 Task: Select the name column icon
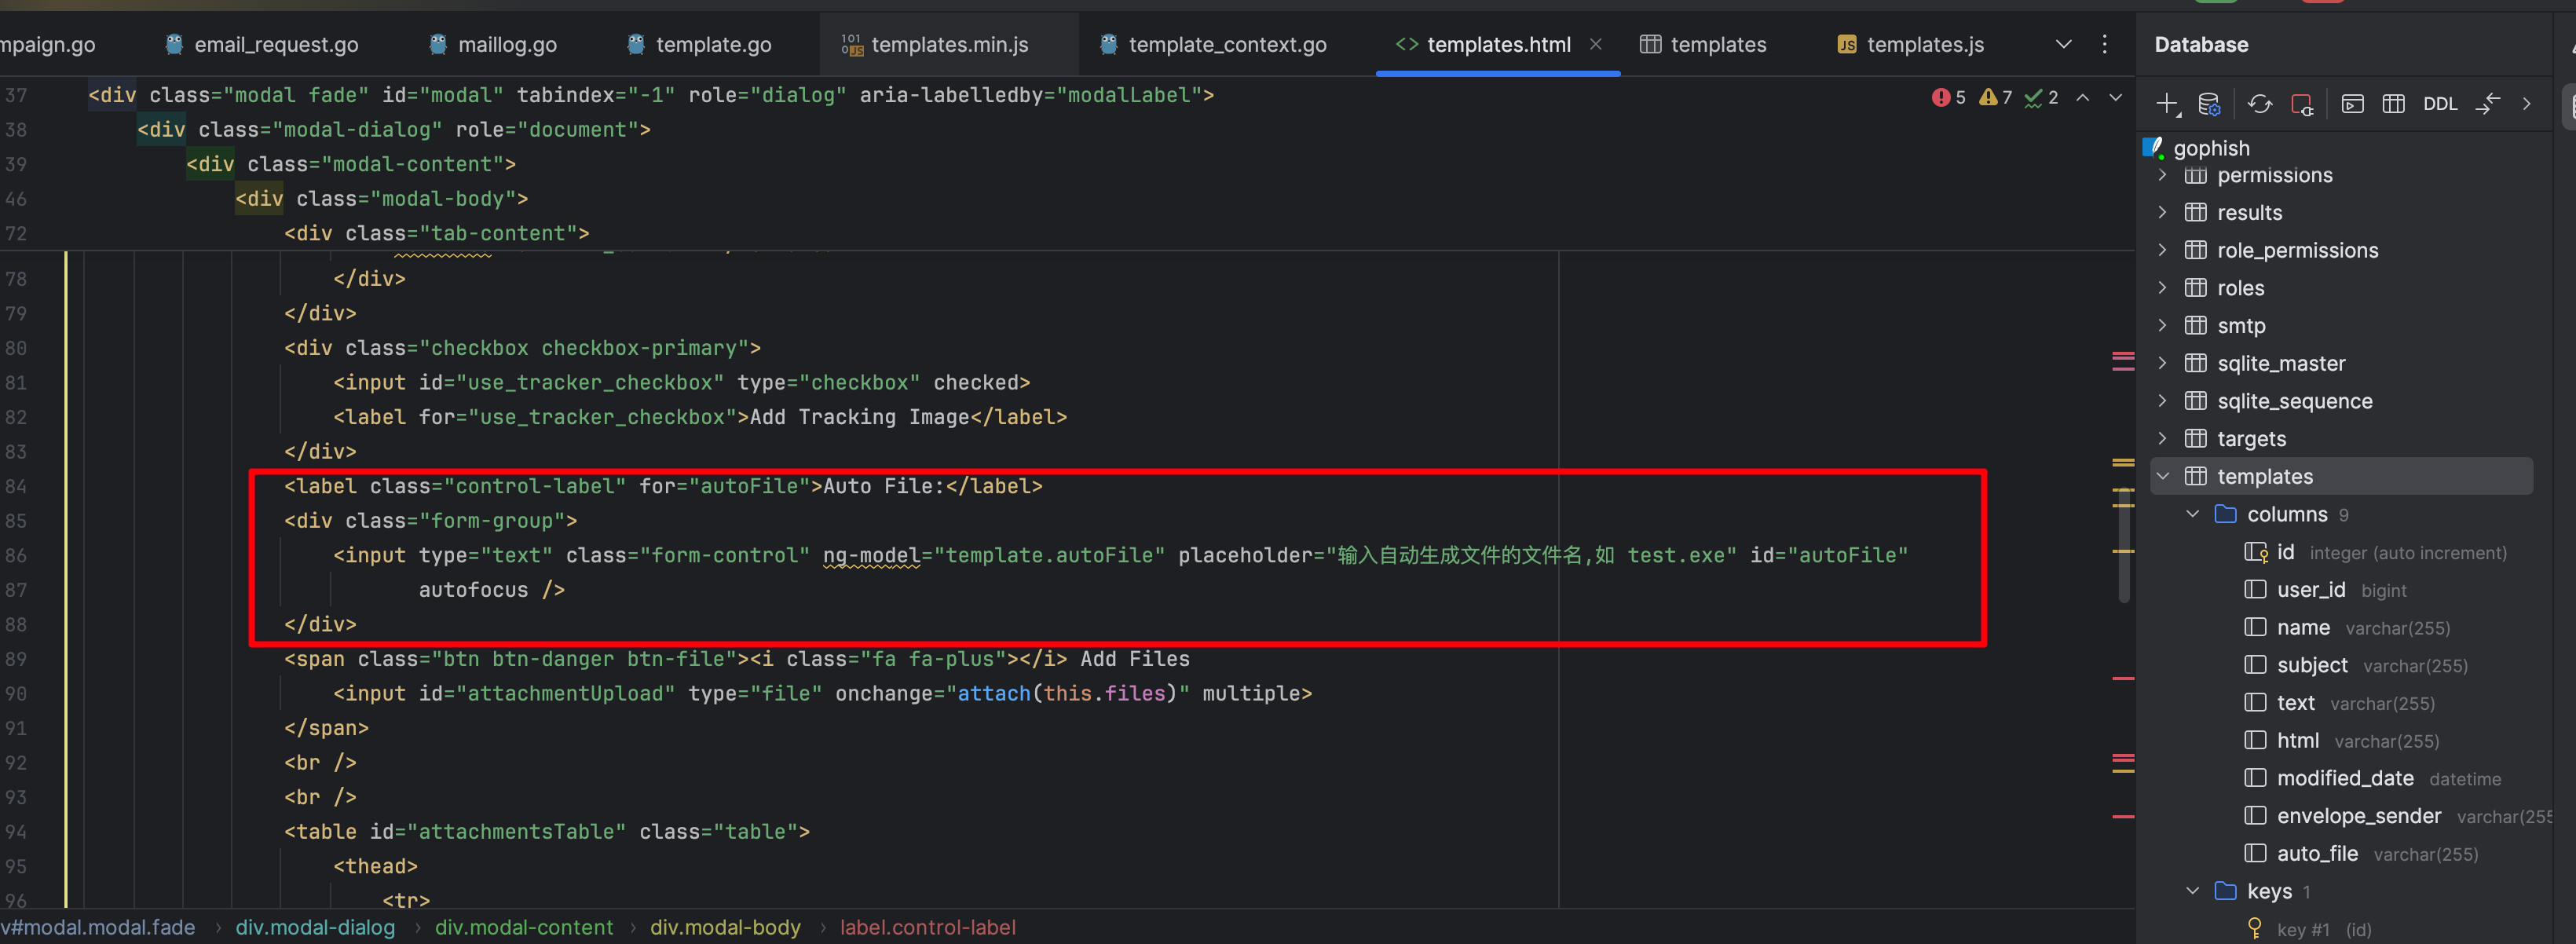click(2255, 627)
